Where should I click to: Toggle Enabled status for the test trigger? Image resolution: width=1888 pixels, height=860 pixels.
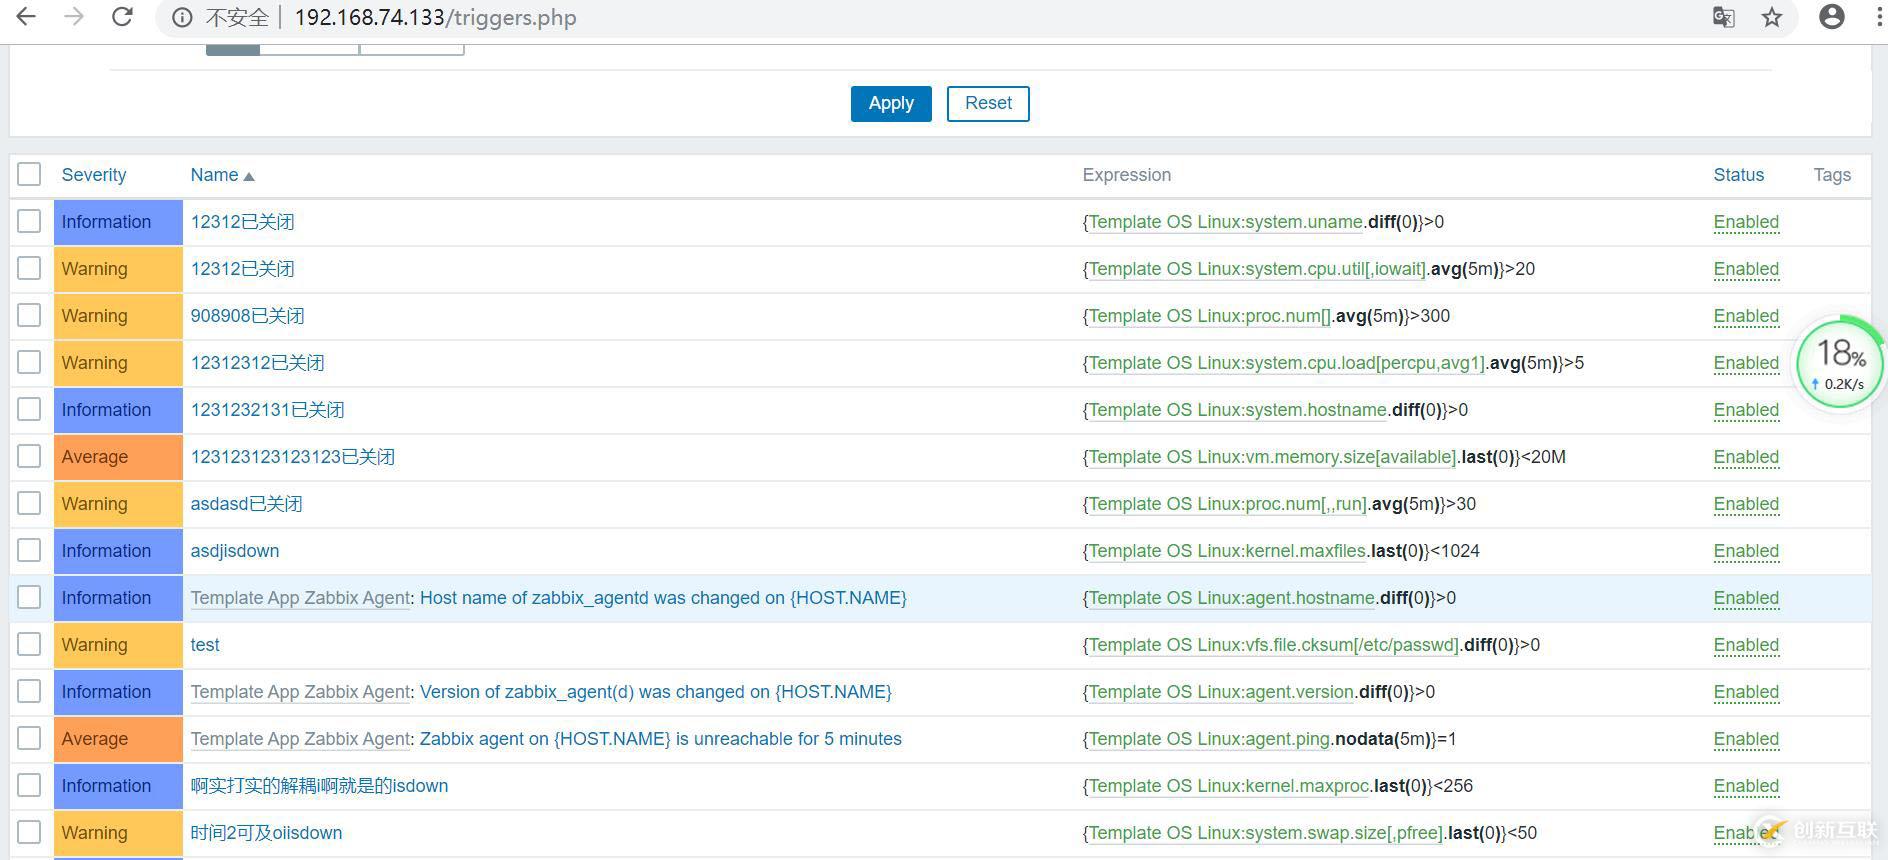pyautogui.click(x=1746, y=645)
